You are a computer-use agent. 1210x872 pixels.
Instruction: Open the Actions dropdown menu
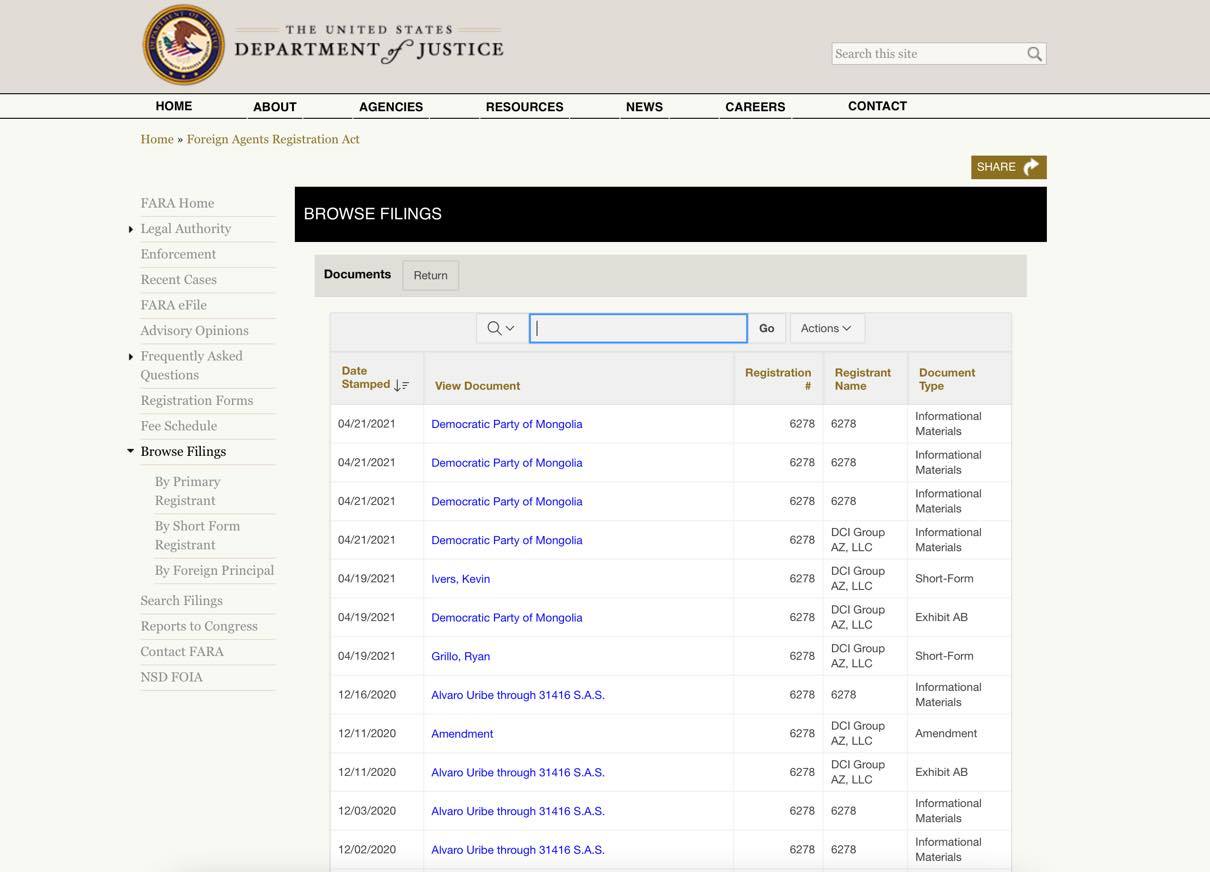826,328
